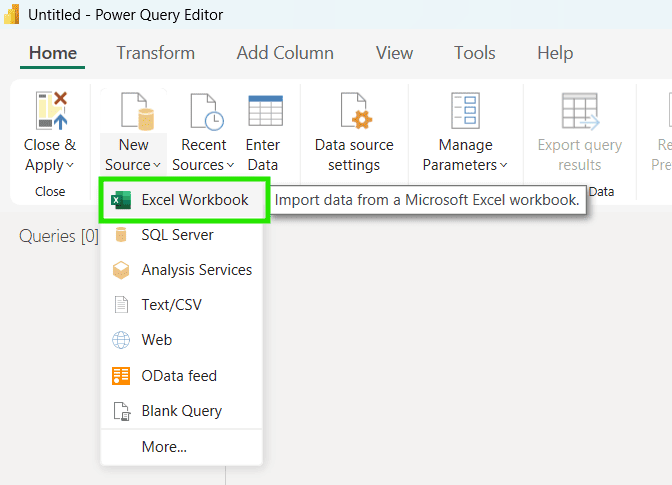Open the View tab
Viewport: 672px width, 485px height.
pyautogui.click(x=394, y=53)
